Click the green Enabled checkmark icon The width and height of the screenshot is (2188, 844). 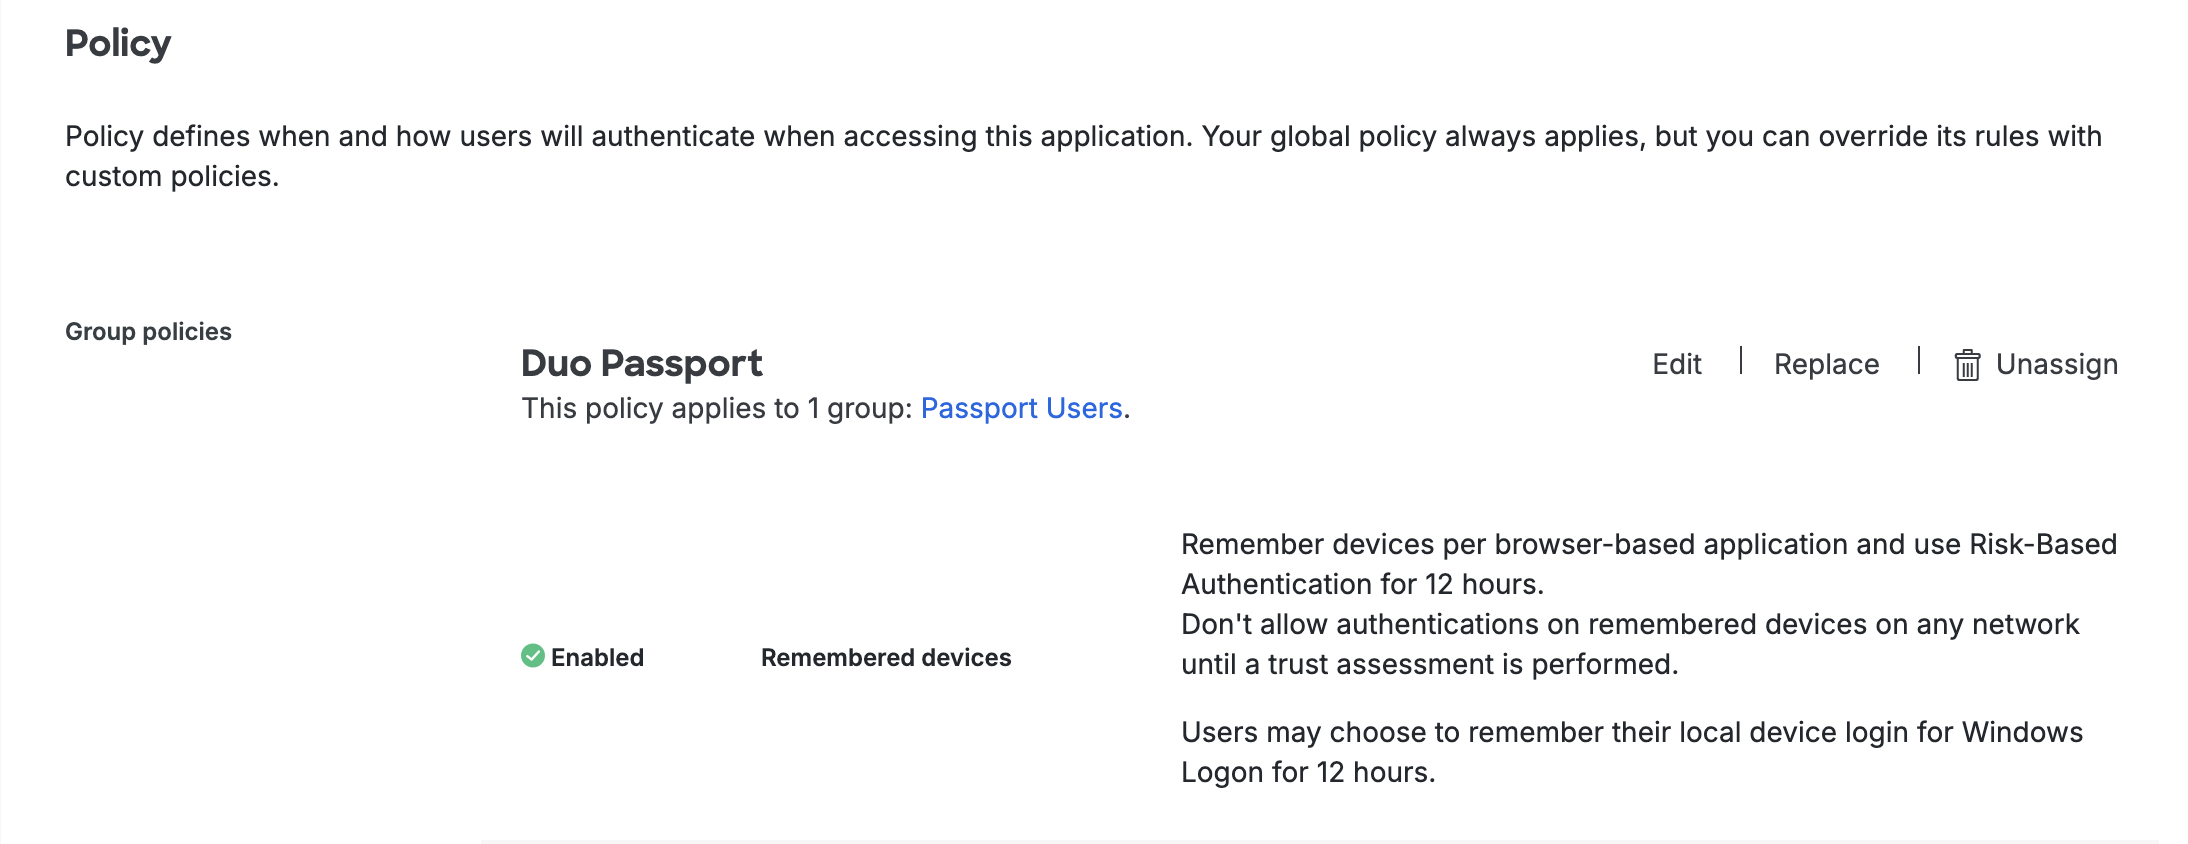pos(533,656)
